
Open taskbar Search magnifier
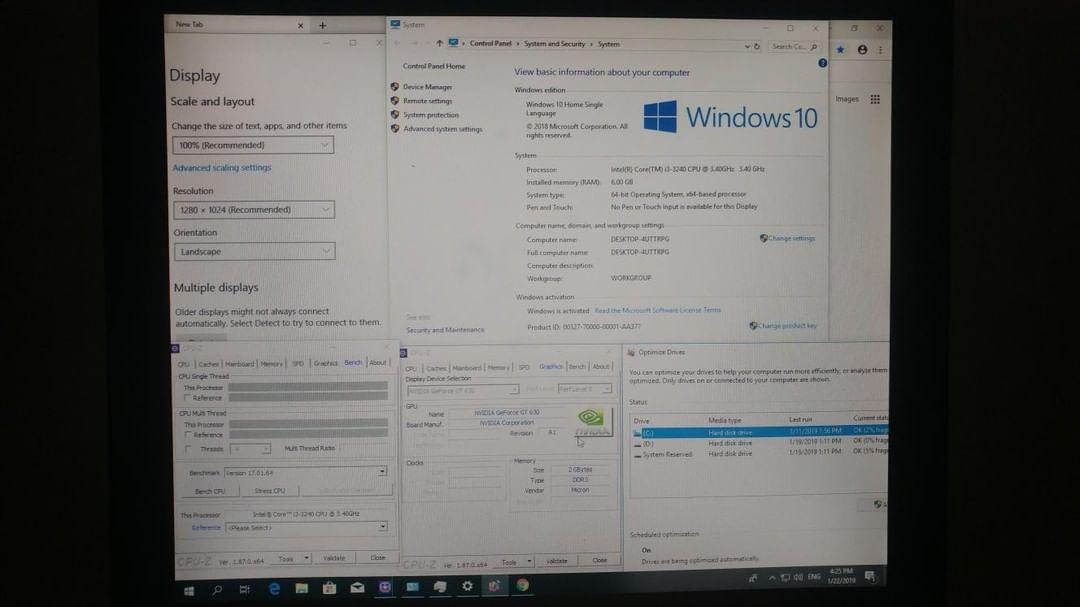coord(217,590)
